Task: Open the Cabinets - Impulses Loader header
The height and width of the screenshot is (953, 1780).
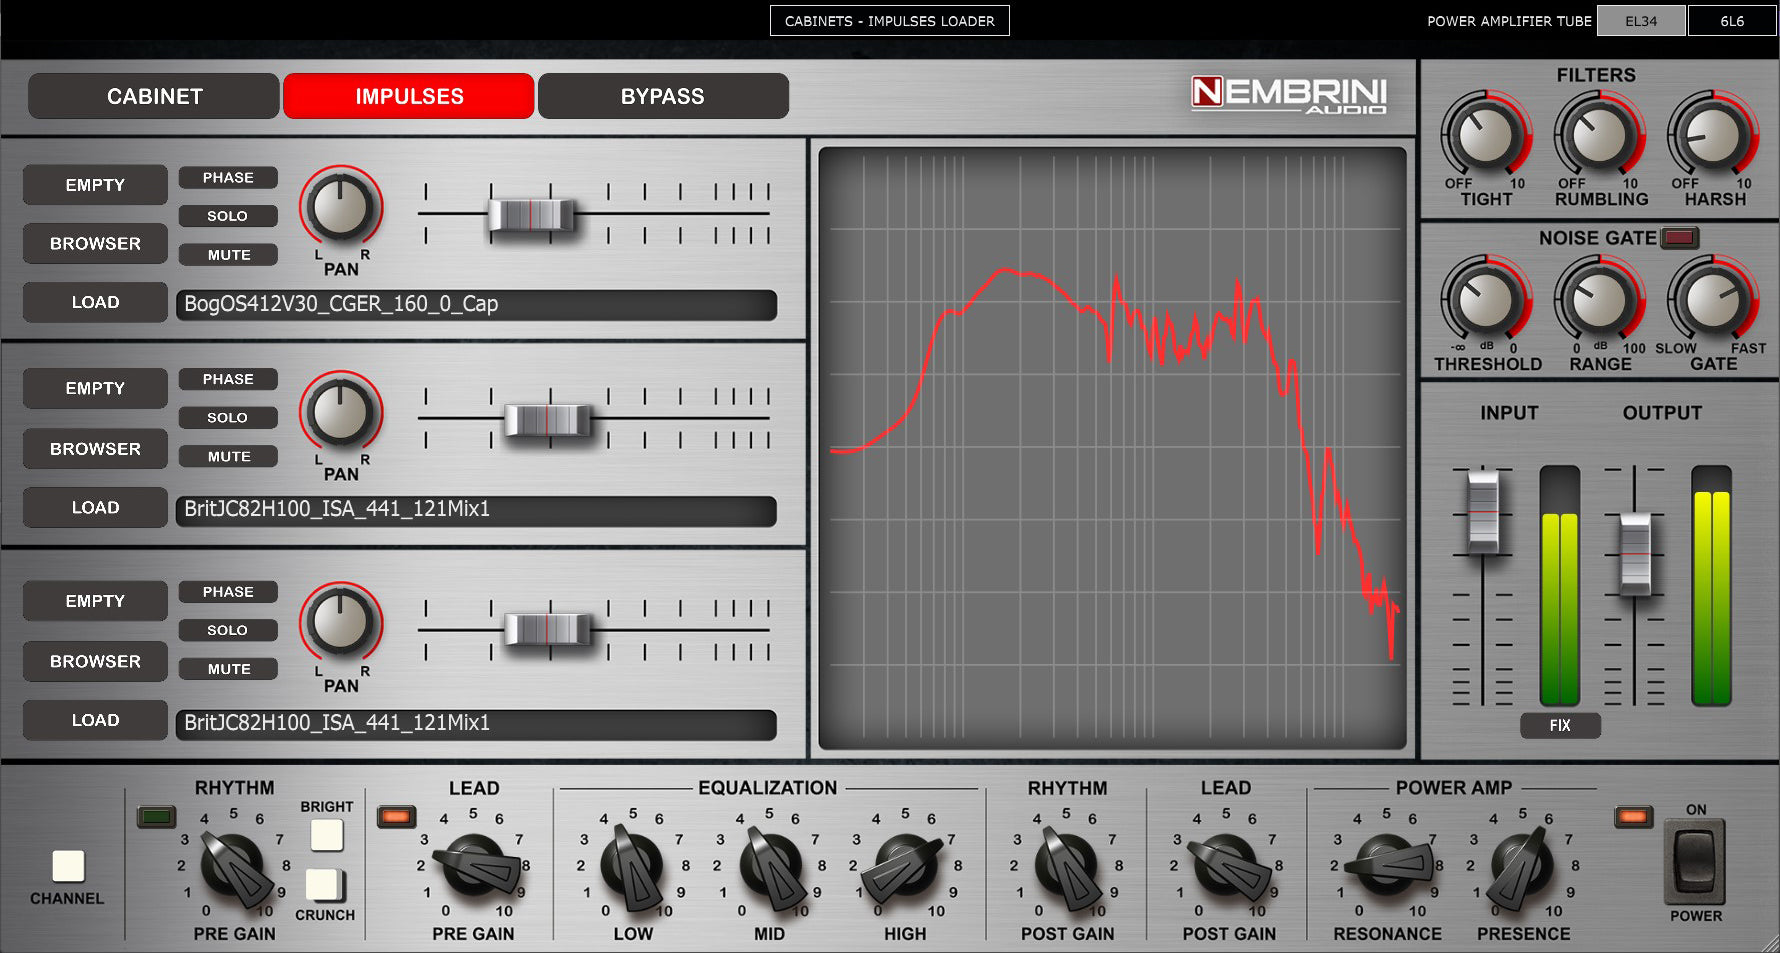Action: click(x=889, y=21)
